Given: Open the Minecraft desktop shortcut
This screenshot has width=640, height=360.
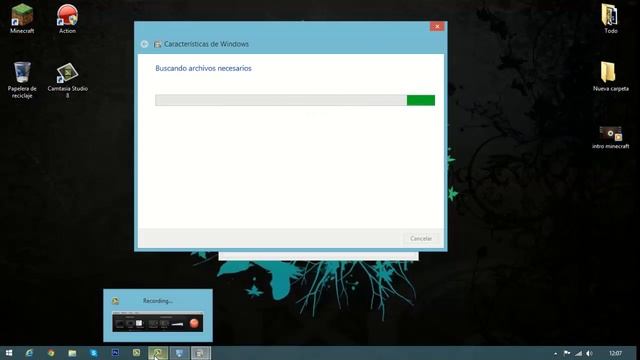Looking at the screenshot, I should [22, 18].
